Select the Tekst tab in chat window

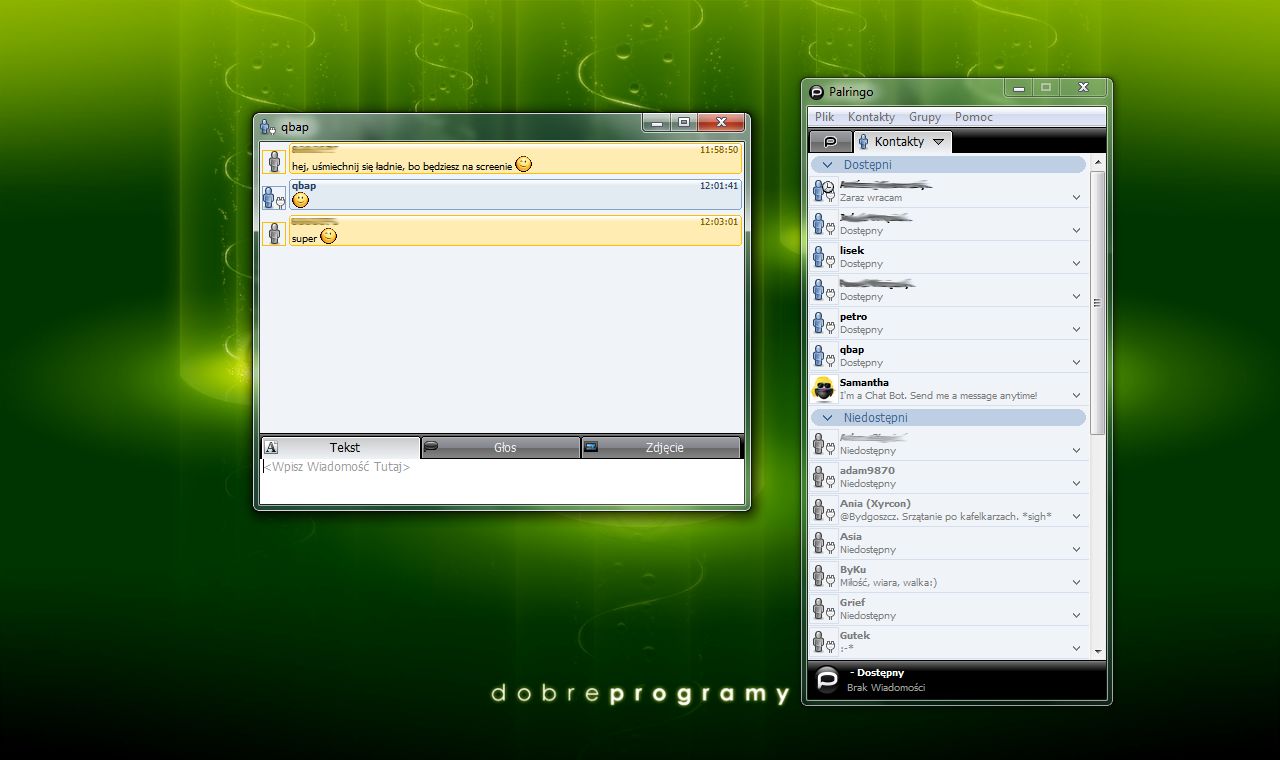341,447
